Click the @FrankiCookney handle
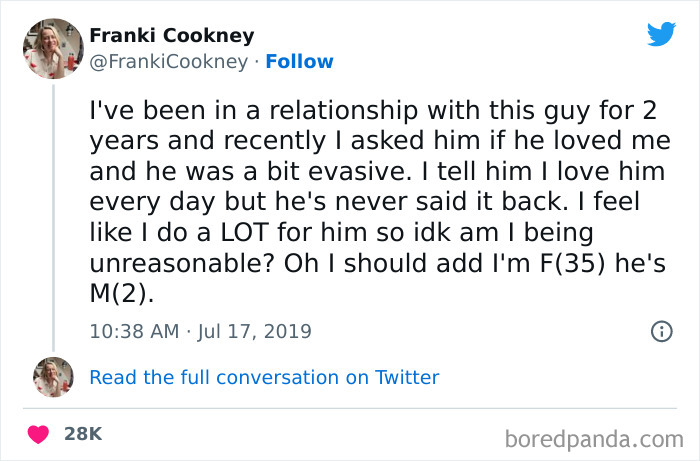Viewport: 700px width, 461px height. 169,61
